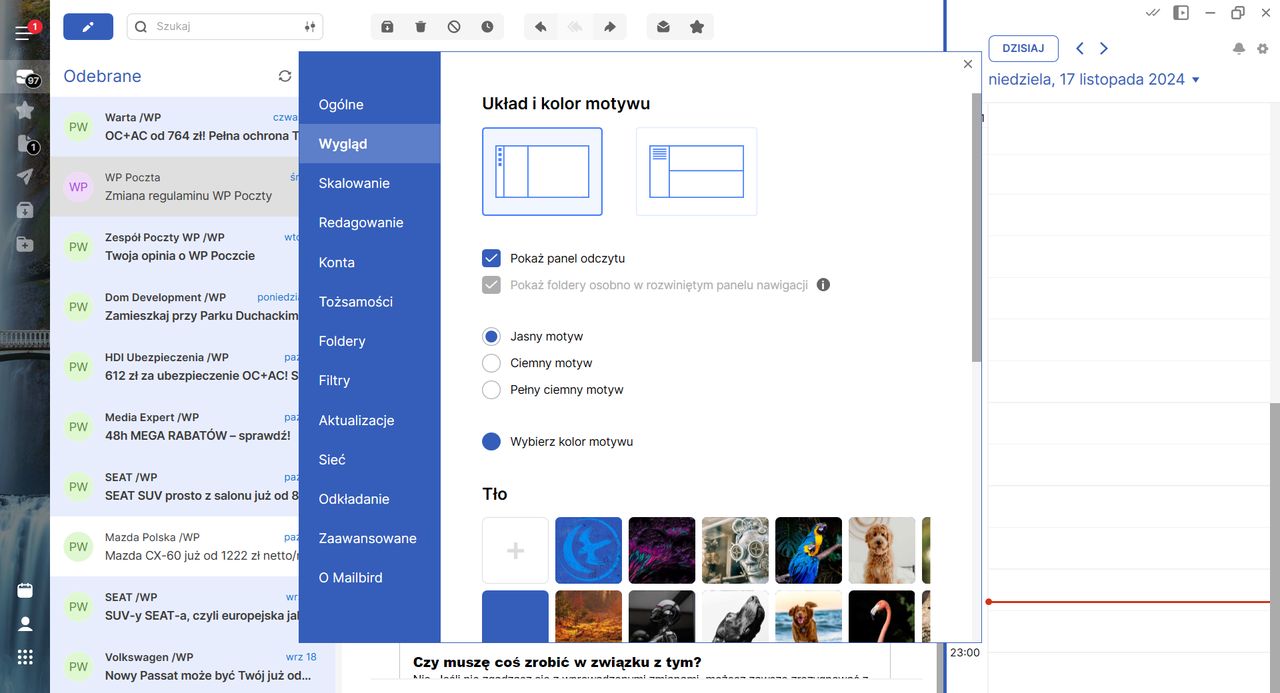
Task: Compose a new email with the pencil button
Action: click(88, 27)
